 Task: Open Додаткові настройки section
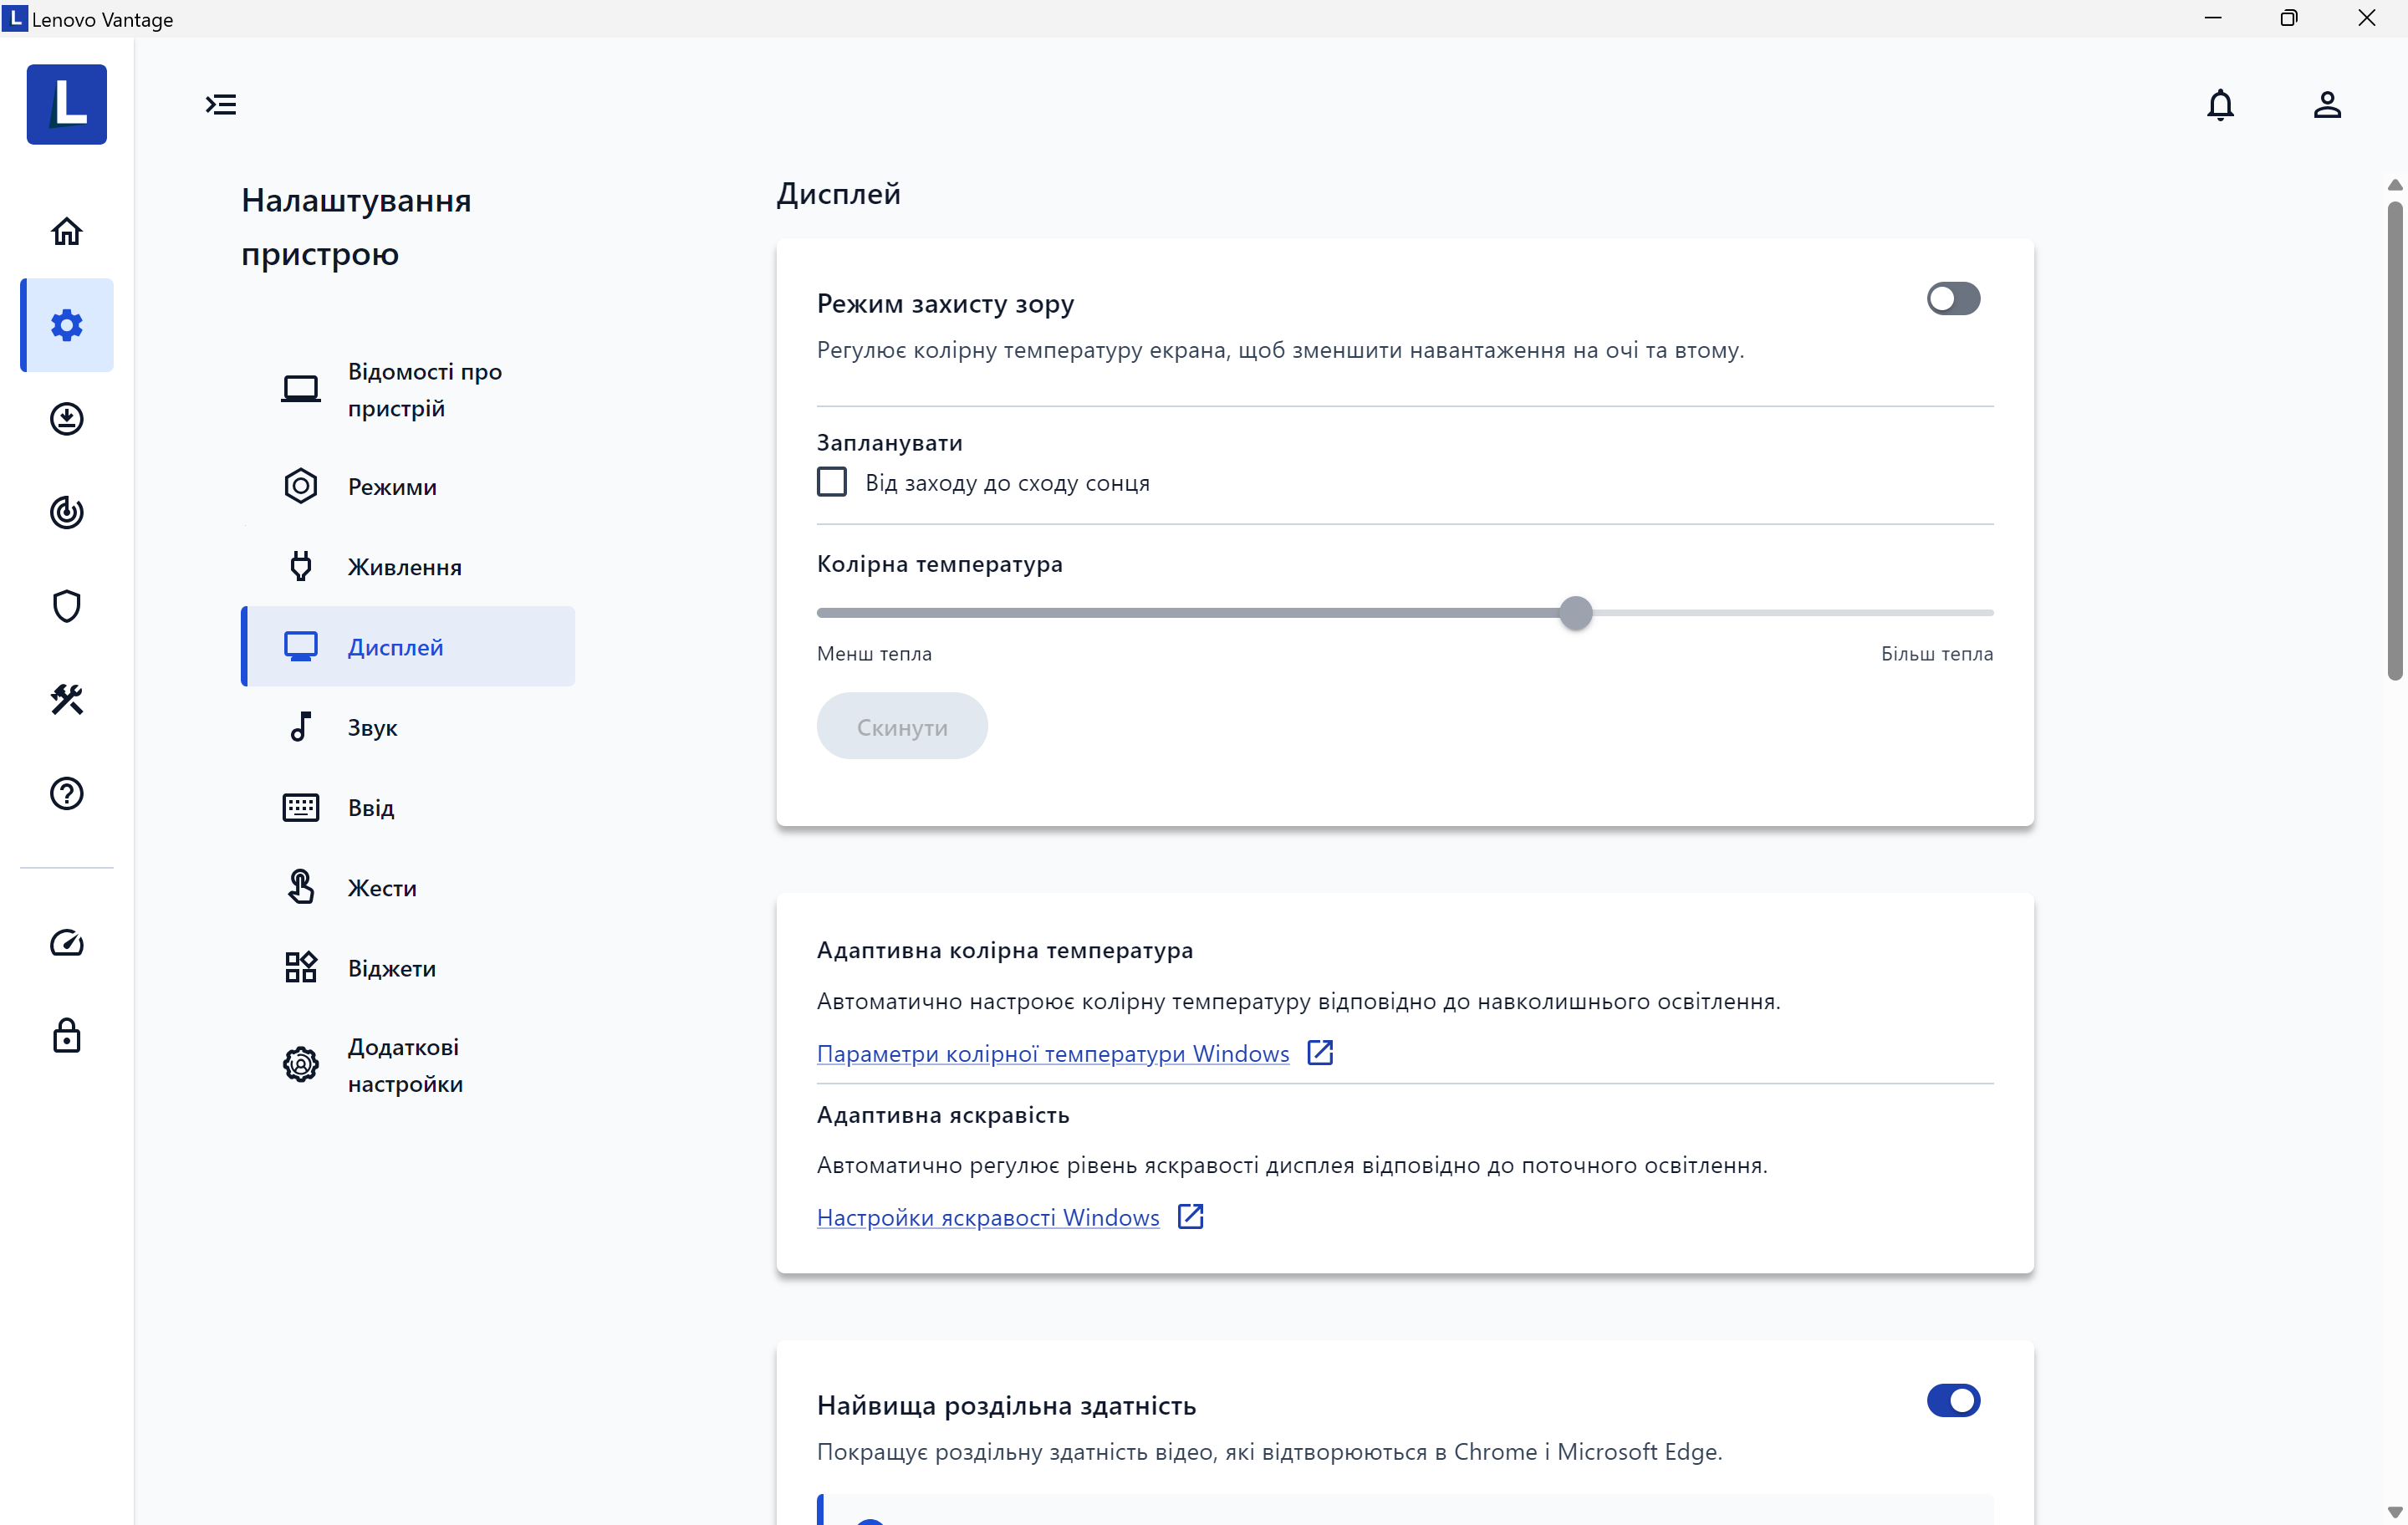(x=404, y=1065)
